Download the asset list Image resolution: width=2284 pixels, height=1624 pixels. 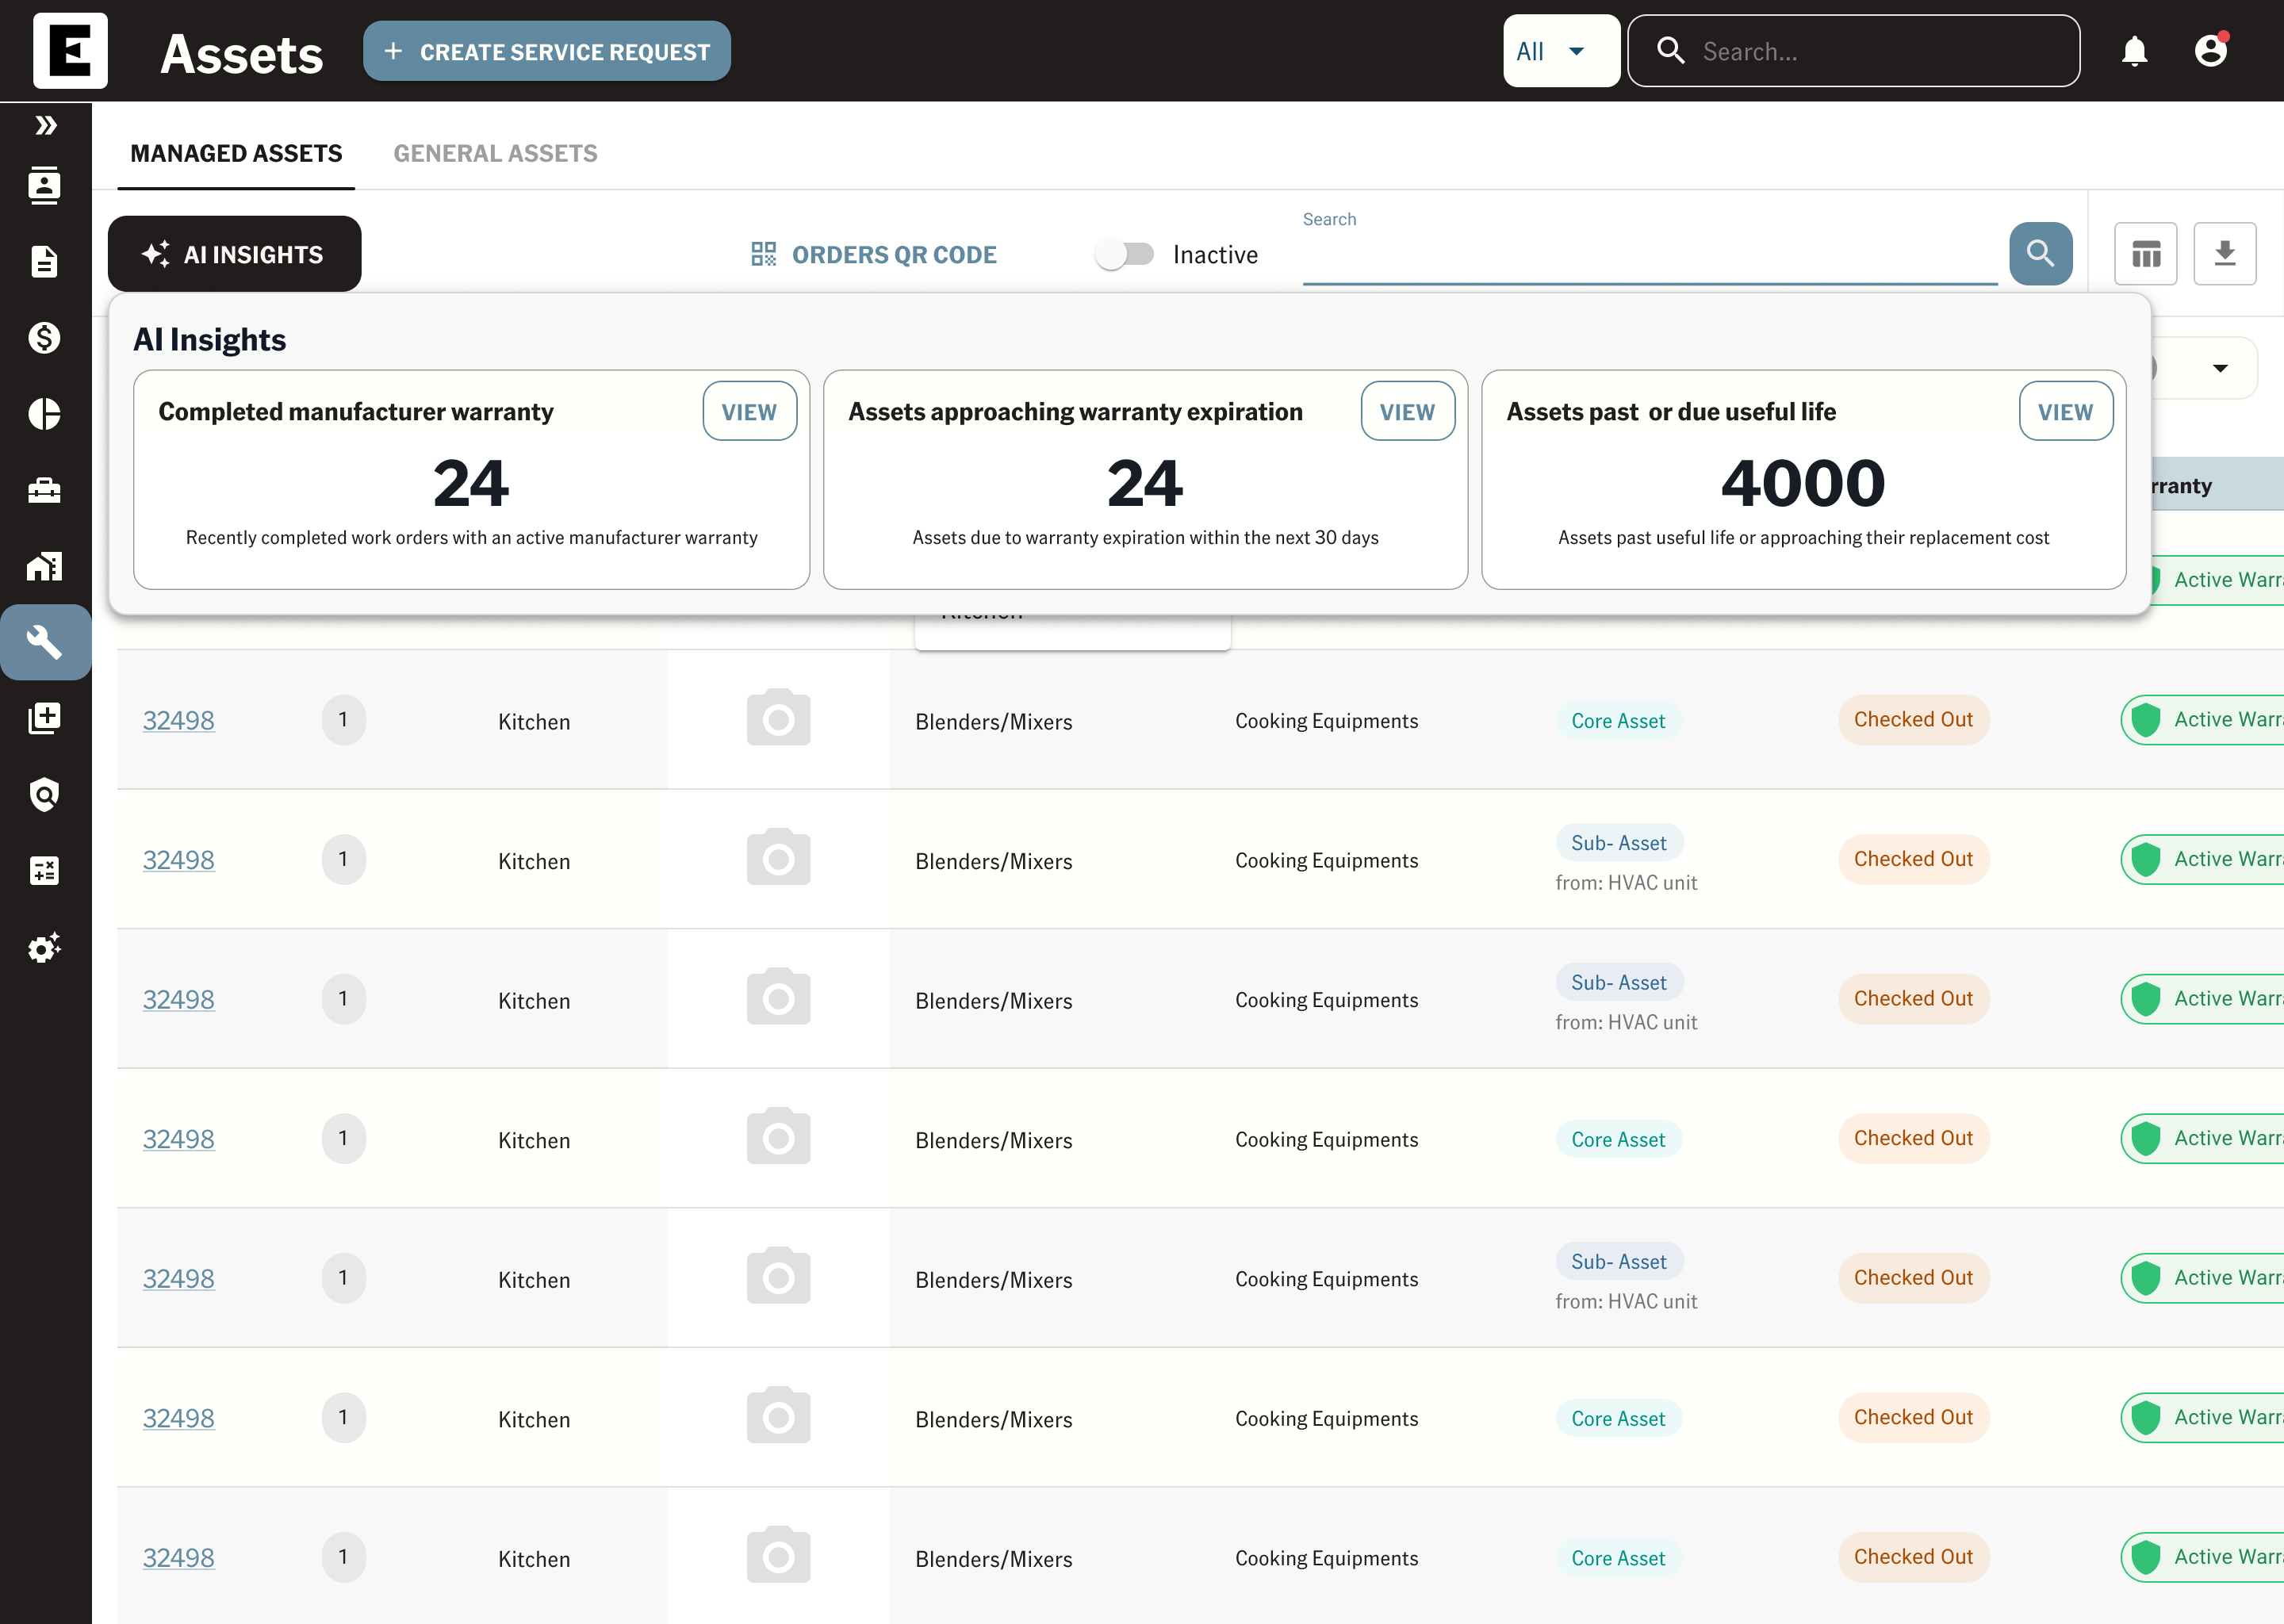tap(2225, 254)
